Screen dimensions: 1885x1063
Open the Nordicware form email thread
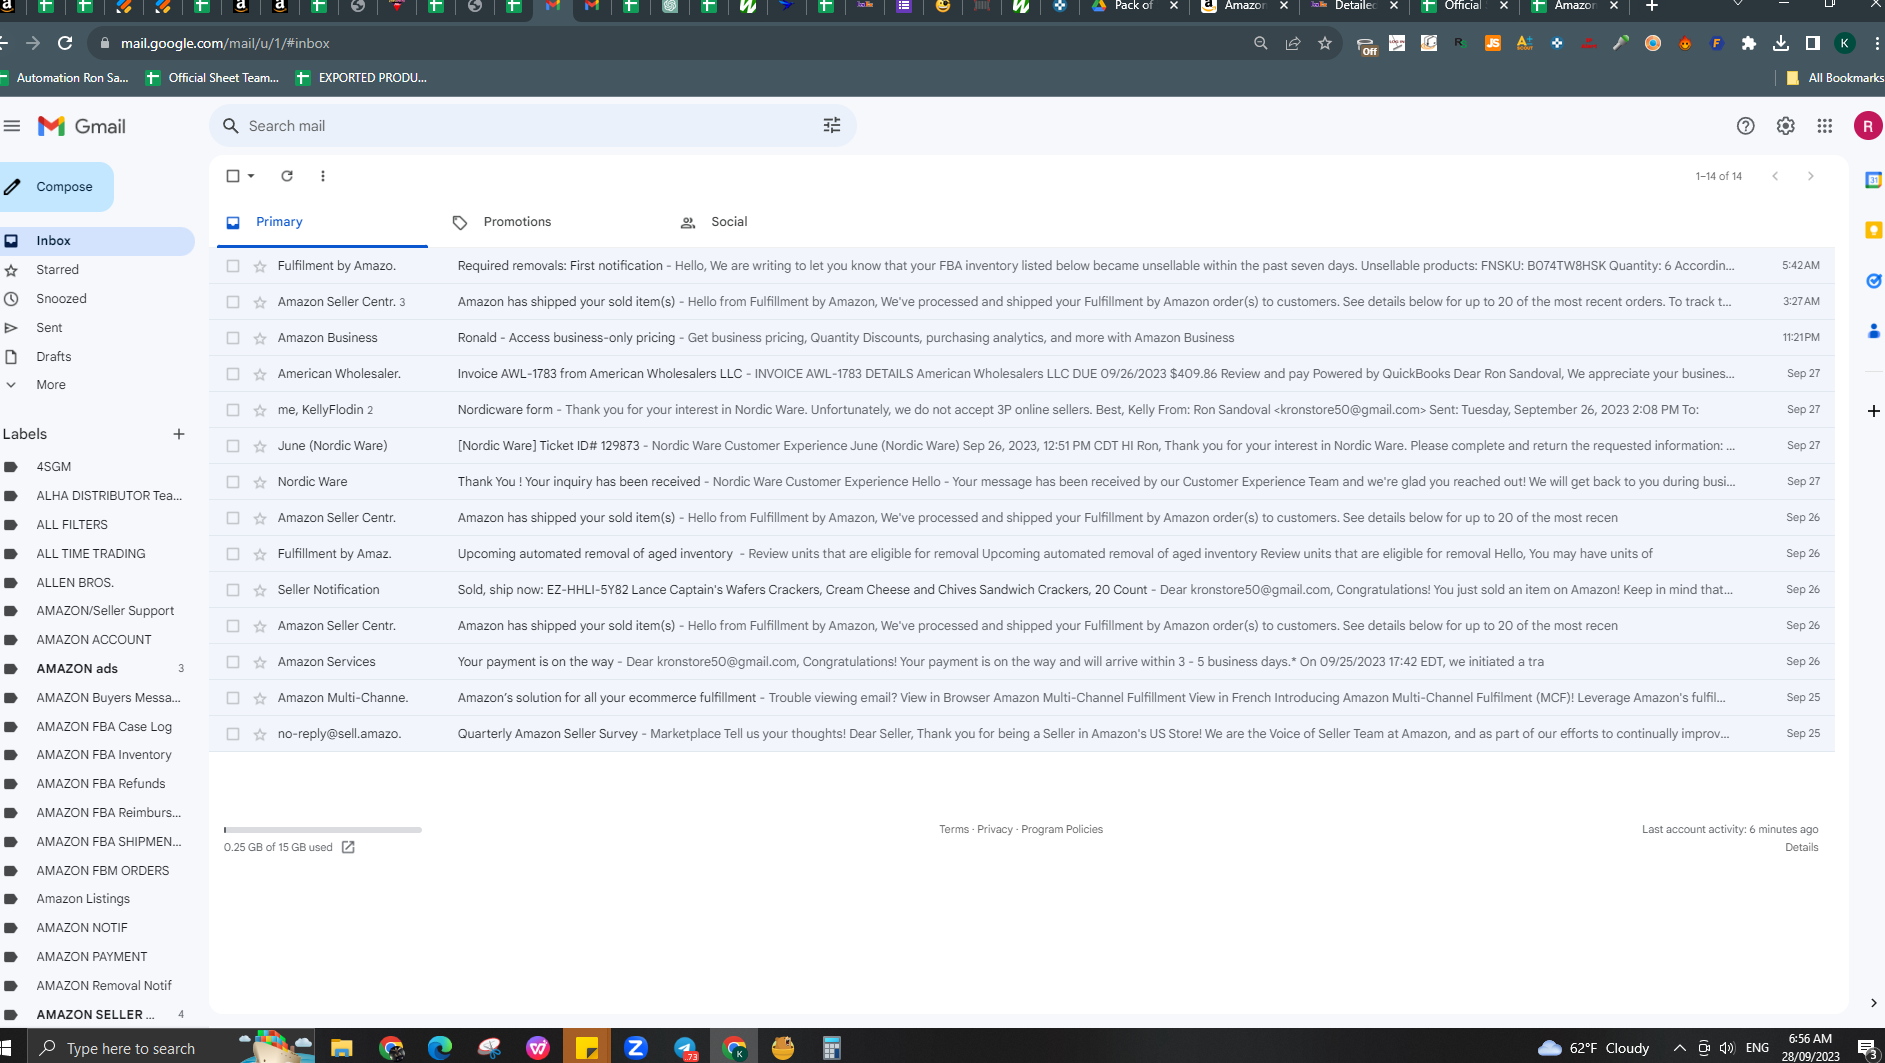(x=1022, y=410)
